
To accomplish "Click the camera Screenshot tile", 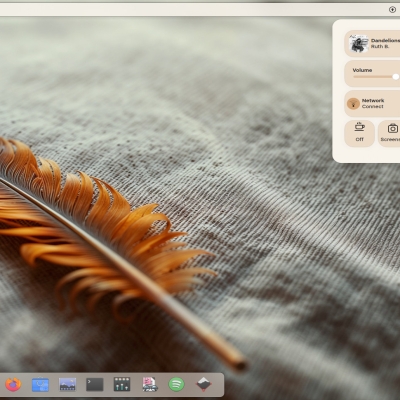I will pos(389,133).
